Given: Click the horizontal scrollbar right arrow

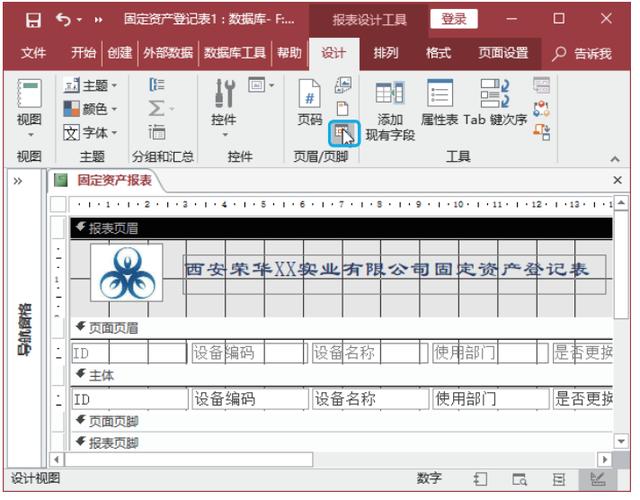Looking at the screenshot, I should [604, 460].
